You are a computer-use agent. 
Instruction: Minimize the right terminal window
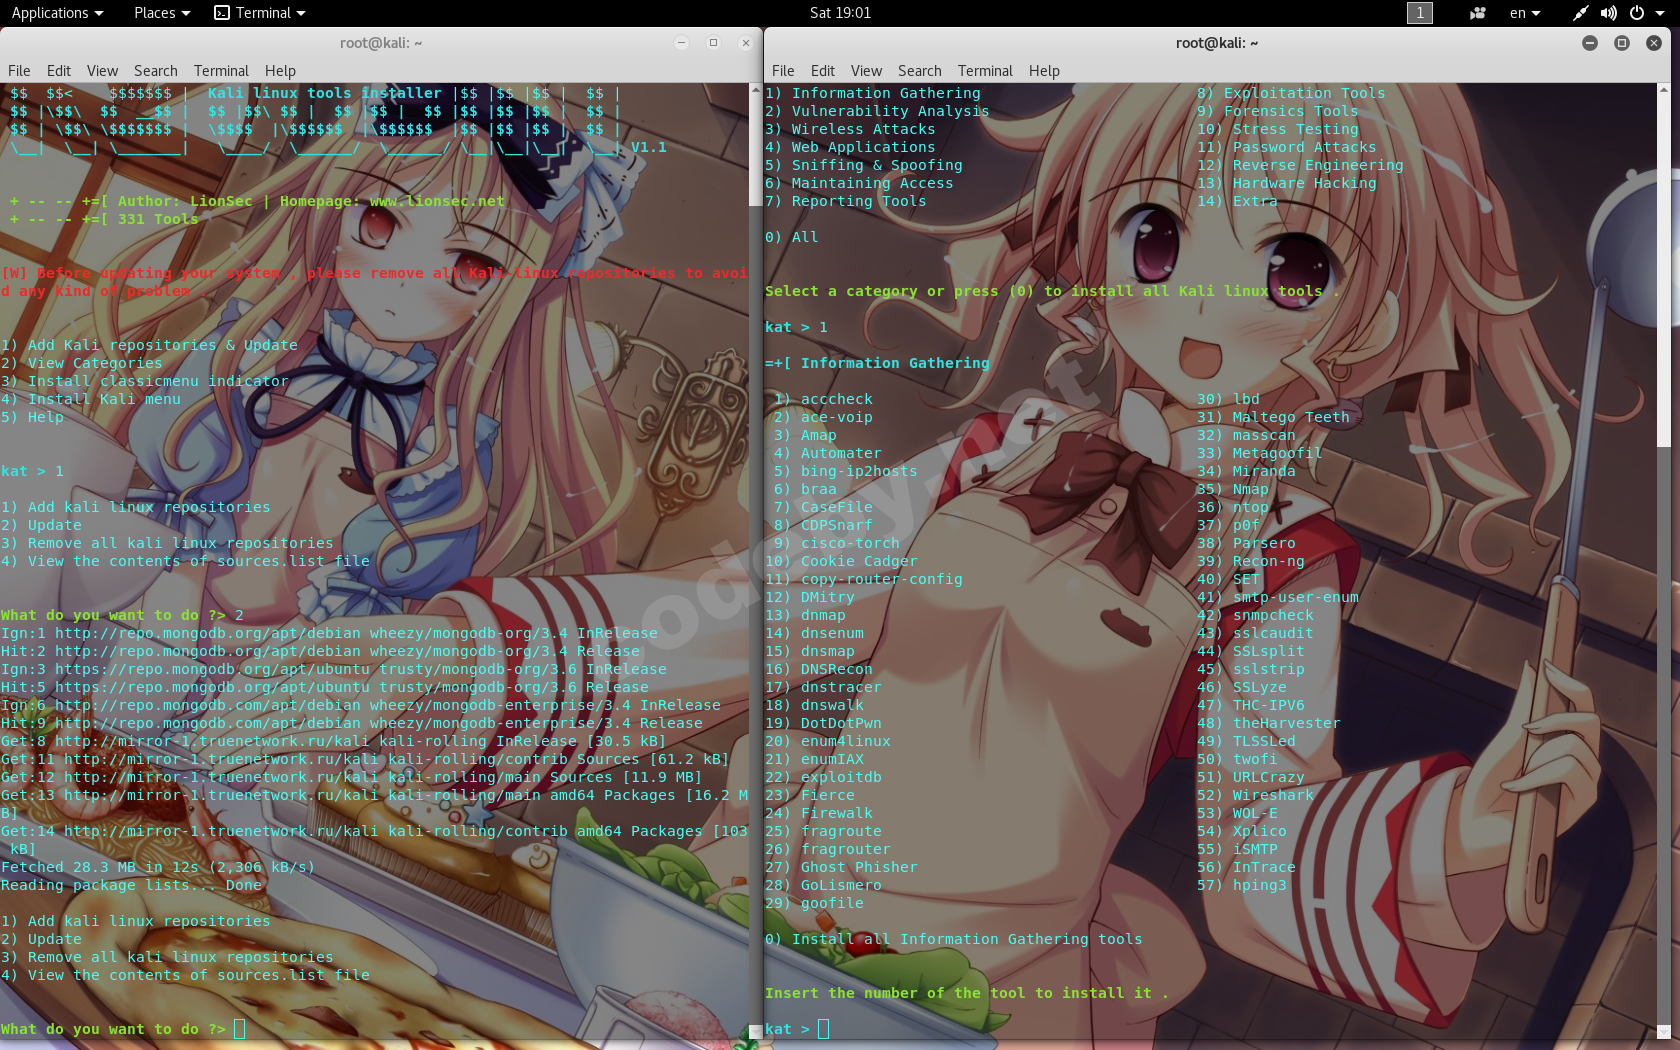(1590, 43)
